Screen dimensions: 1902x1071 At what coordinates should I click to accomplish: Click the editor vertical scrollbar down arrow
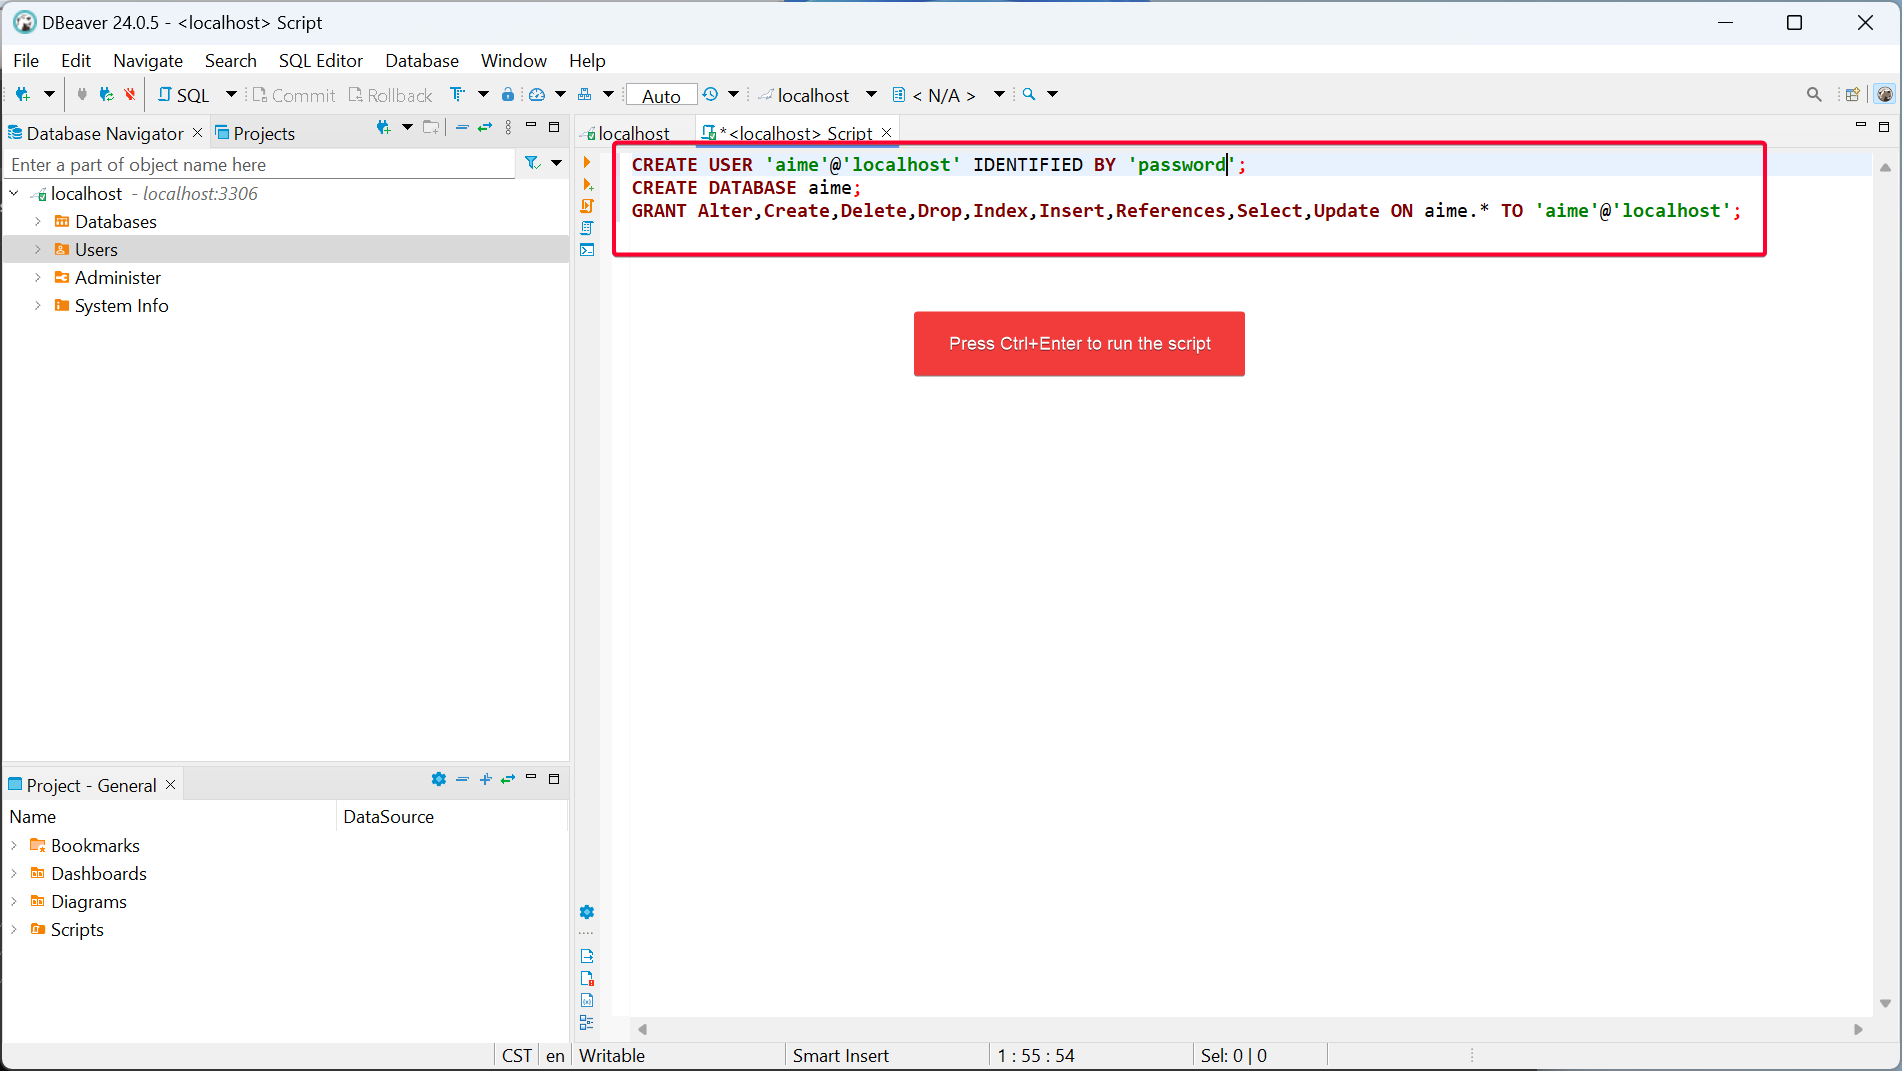(x=1885, y=1003)
